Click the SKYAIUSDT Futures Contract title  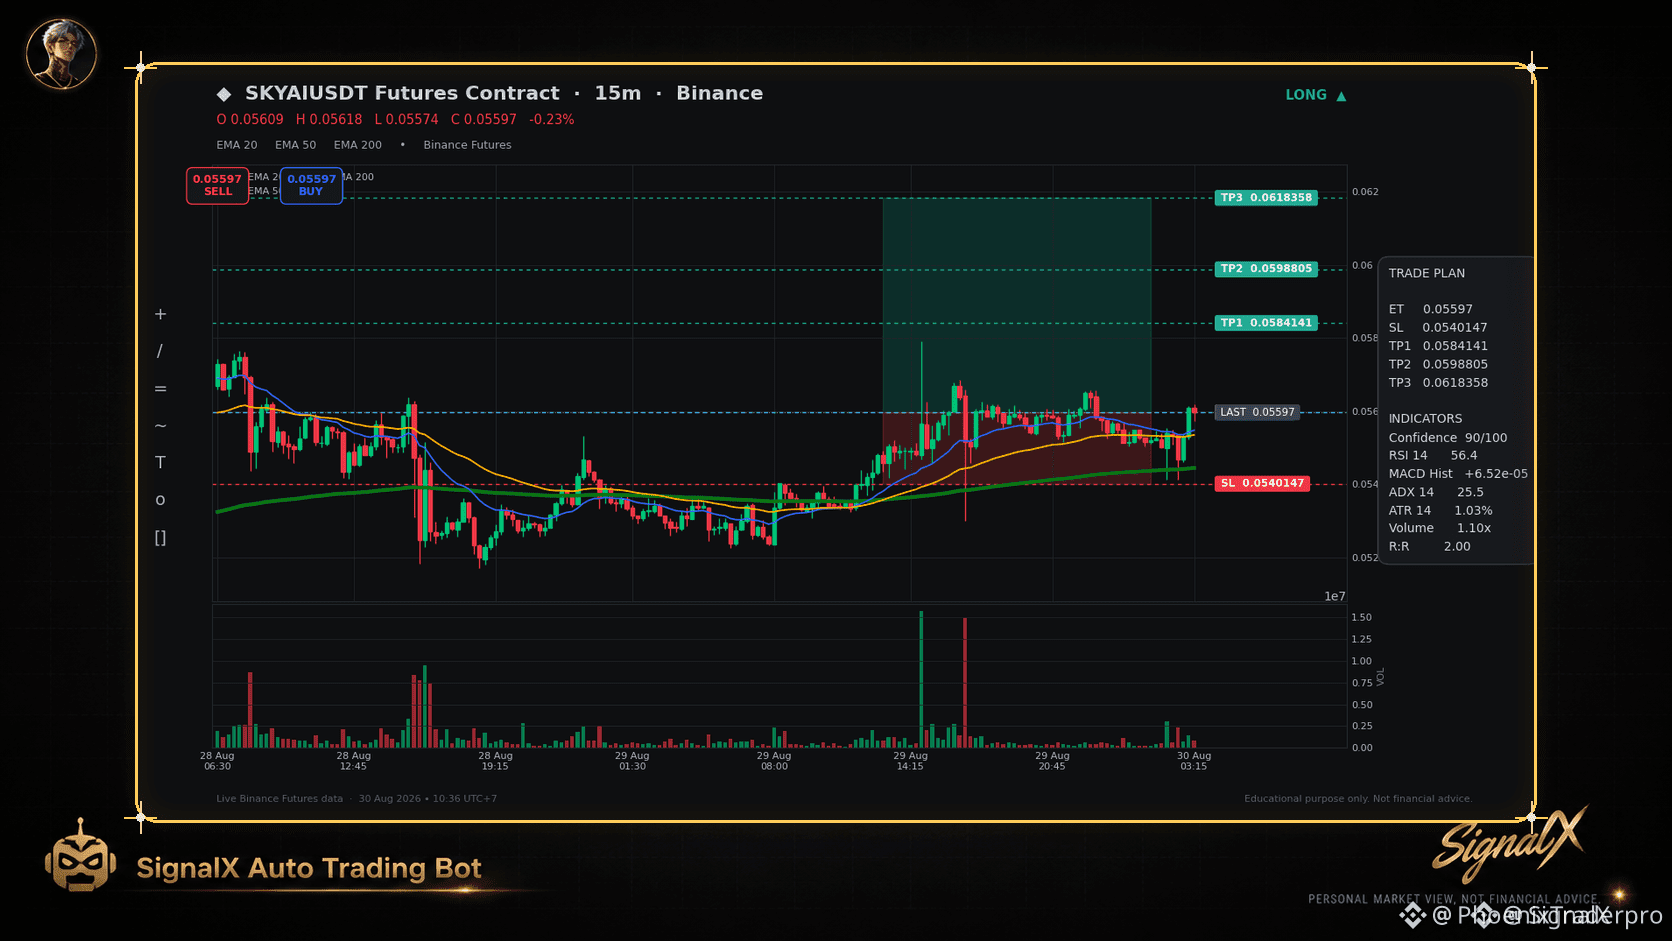(402, 93)
